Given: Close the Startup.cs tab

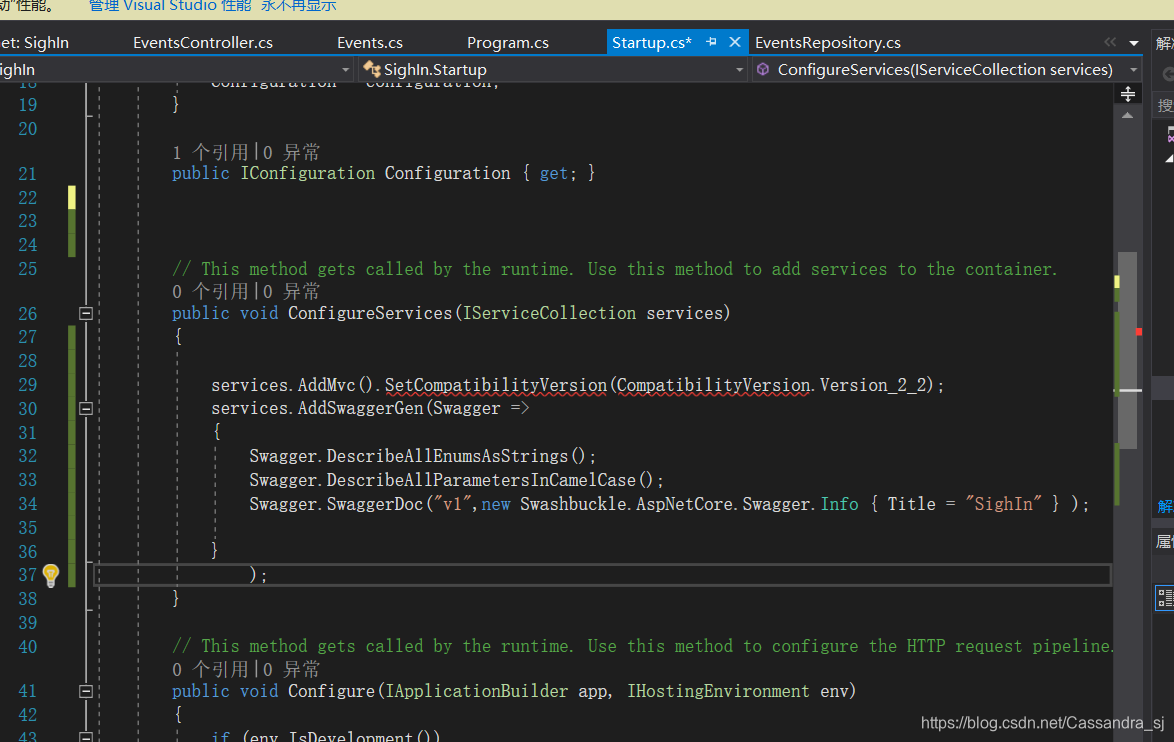Looking at the screenshot, I should tap(735, 42).
